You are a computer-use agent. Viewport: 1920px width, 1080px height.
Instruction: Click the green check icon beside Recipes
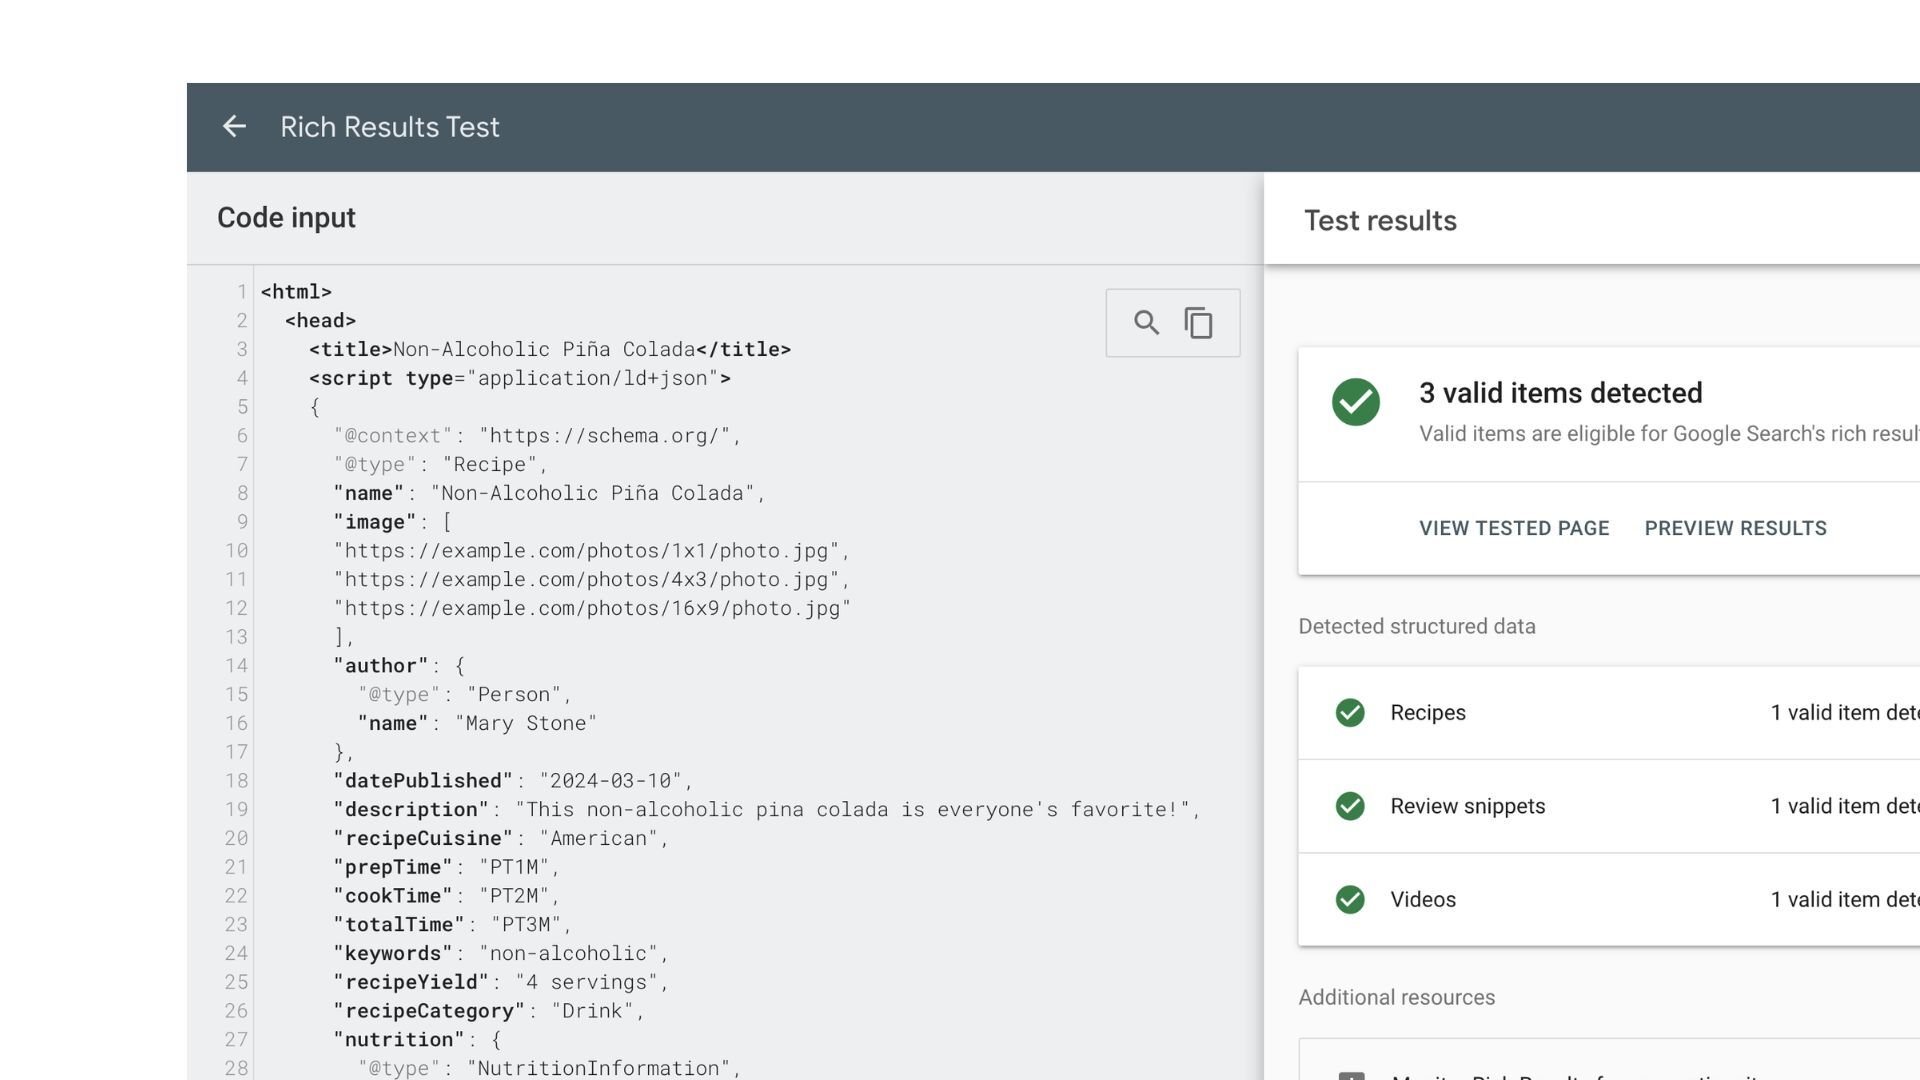click(1350, 712)
